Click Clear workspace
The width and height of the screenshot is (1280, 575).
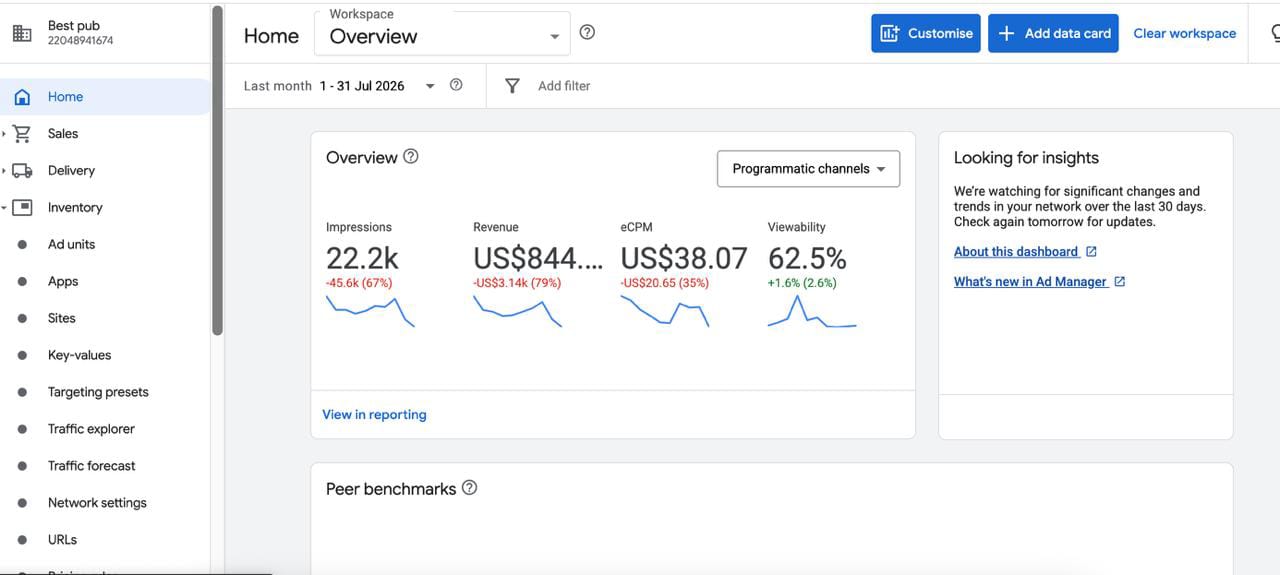pyautogui.click(x=1185, y=33)
